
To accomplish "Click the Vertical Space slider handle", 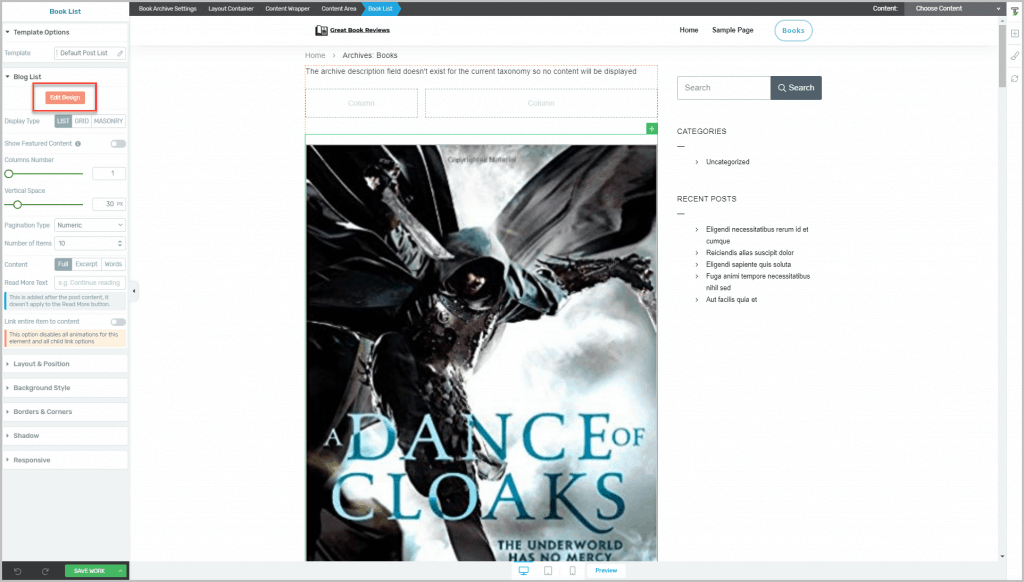I will point(17,204).
